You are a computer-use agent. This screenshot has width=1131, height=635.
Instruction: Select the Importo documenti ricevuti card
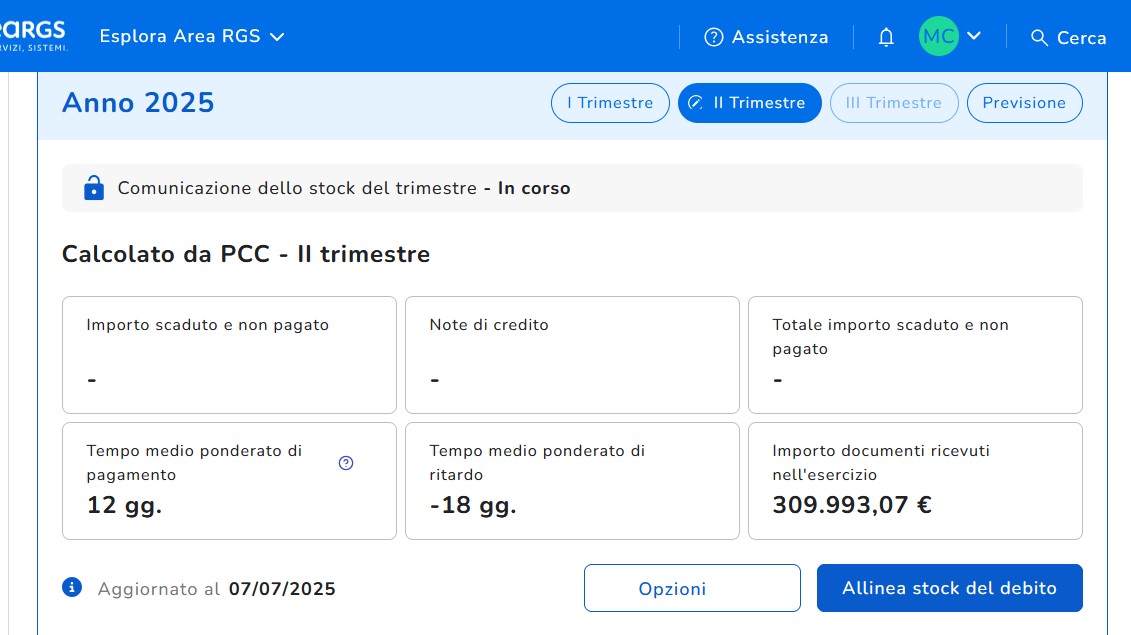click(x=914, y=481)
